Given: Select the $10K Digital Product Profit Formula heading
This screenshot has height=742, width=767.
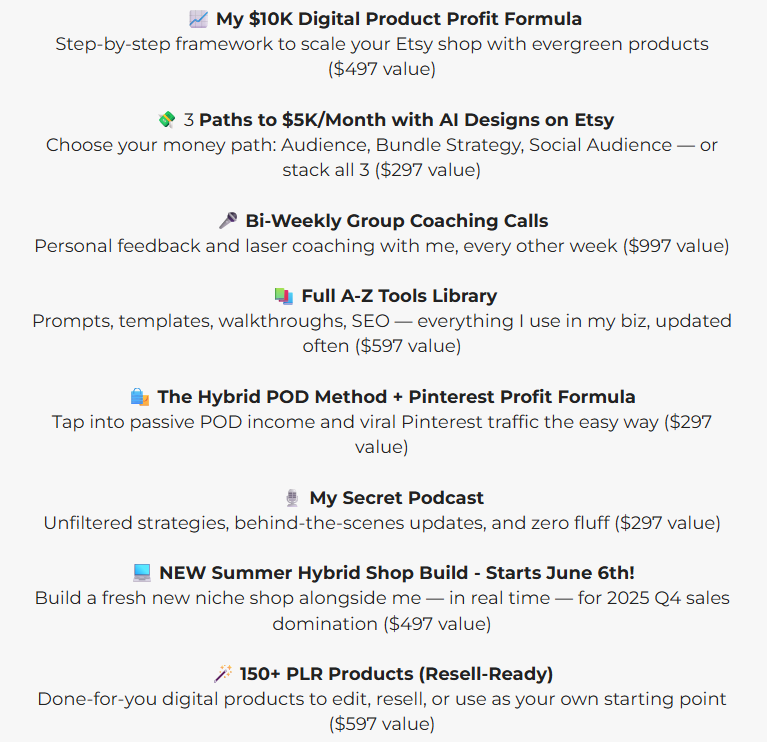Looking at the screenshot, I should 399,19.
